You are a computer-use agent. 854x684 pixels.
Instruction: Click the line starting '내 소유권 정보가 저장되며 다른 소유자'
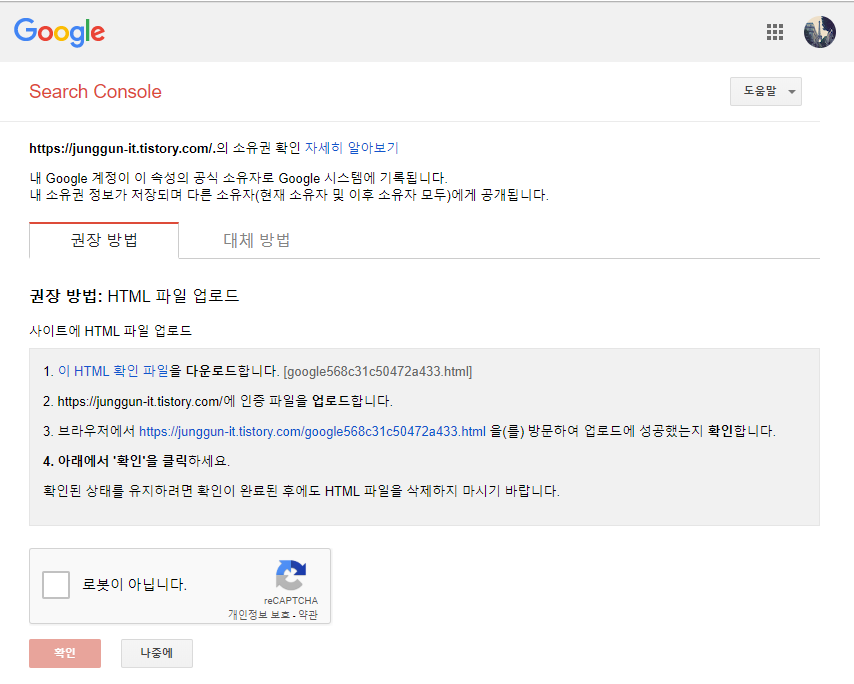tap(289, 195)
